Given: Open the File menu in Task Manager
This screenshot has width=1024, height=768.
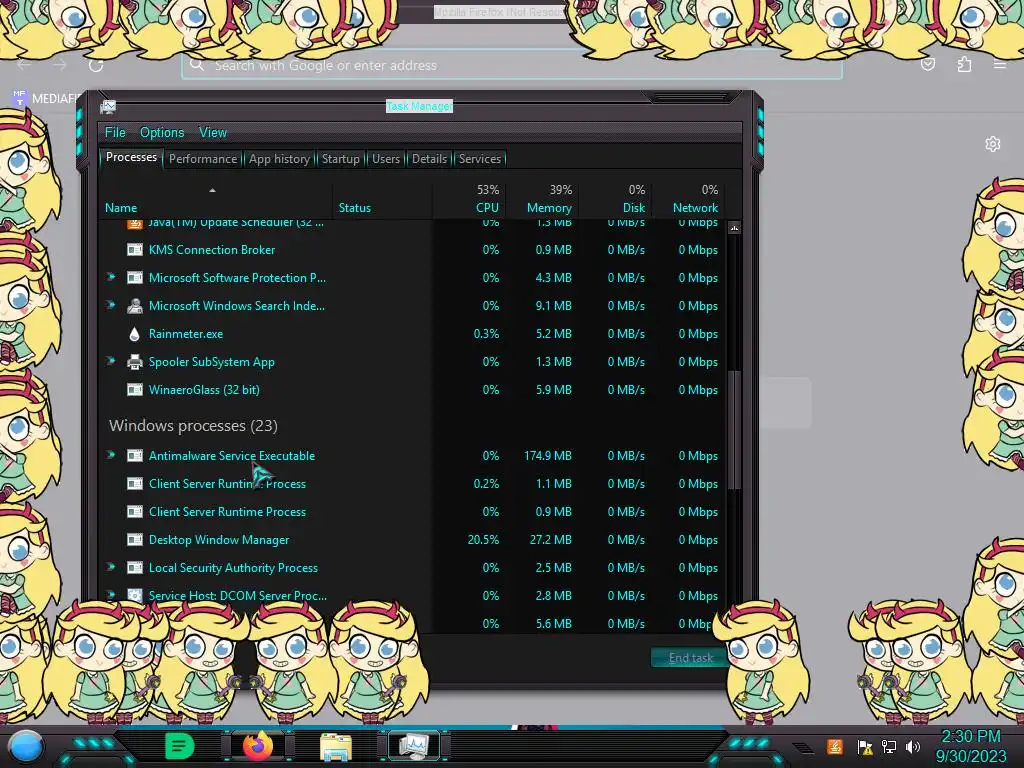Looking at the screenshot, I should point(116,133).
